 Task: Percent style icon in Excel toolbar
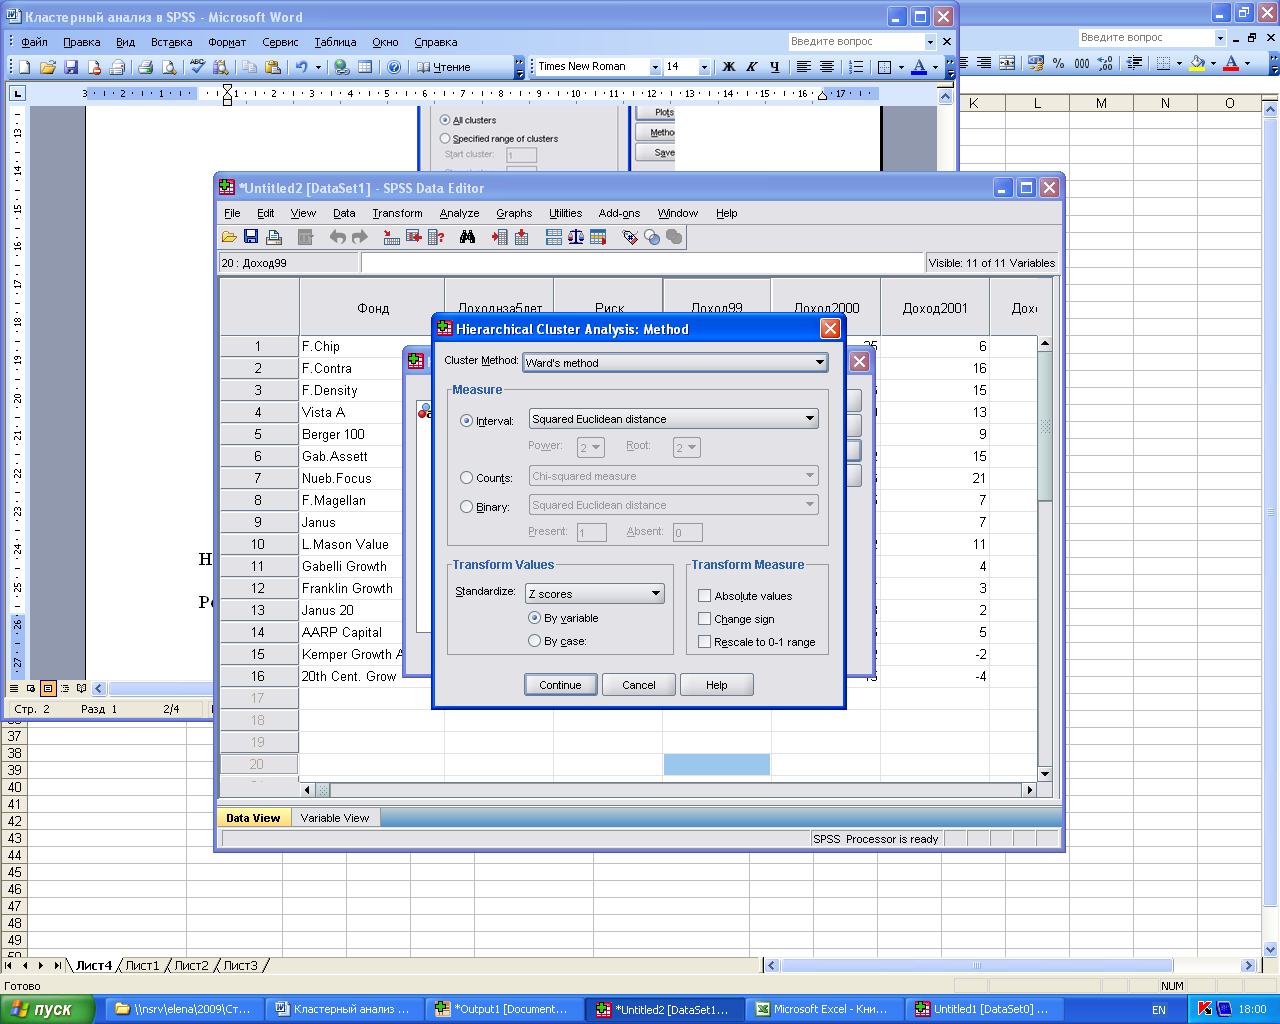[x=1058, y=63]
